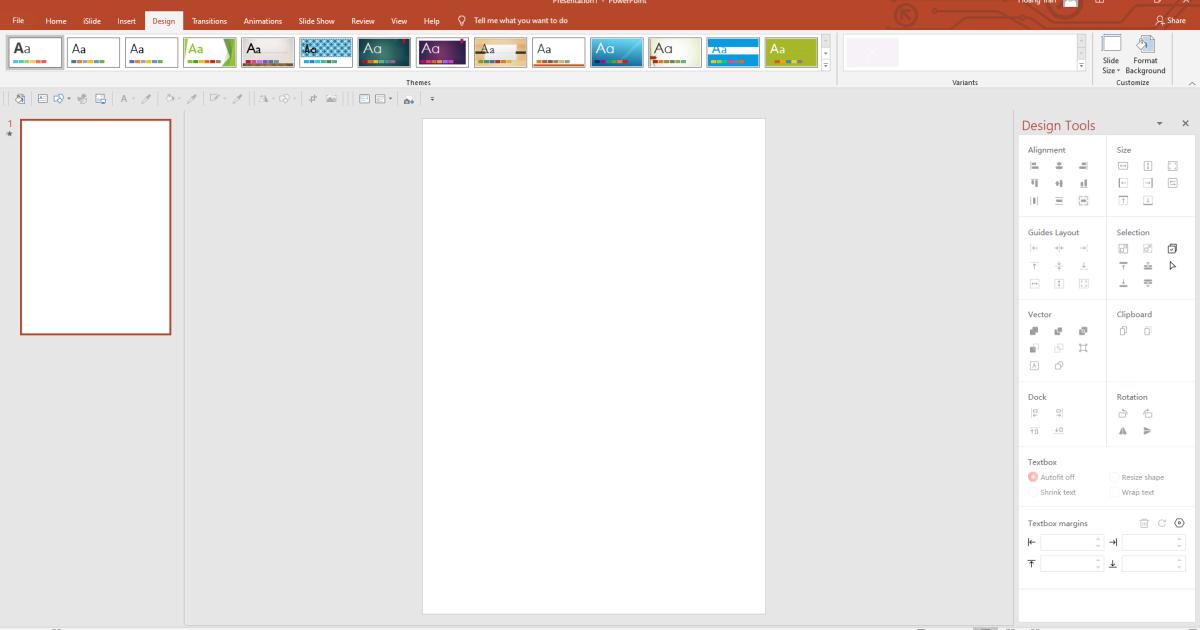Viewport: 1200px width, 630px height.
Task: Click the Flip Horizontal icon under Rotation
Action: [1122, 431]
